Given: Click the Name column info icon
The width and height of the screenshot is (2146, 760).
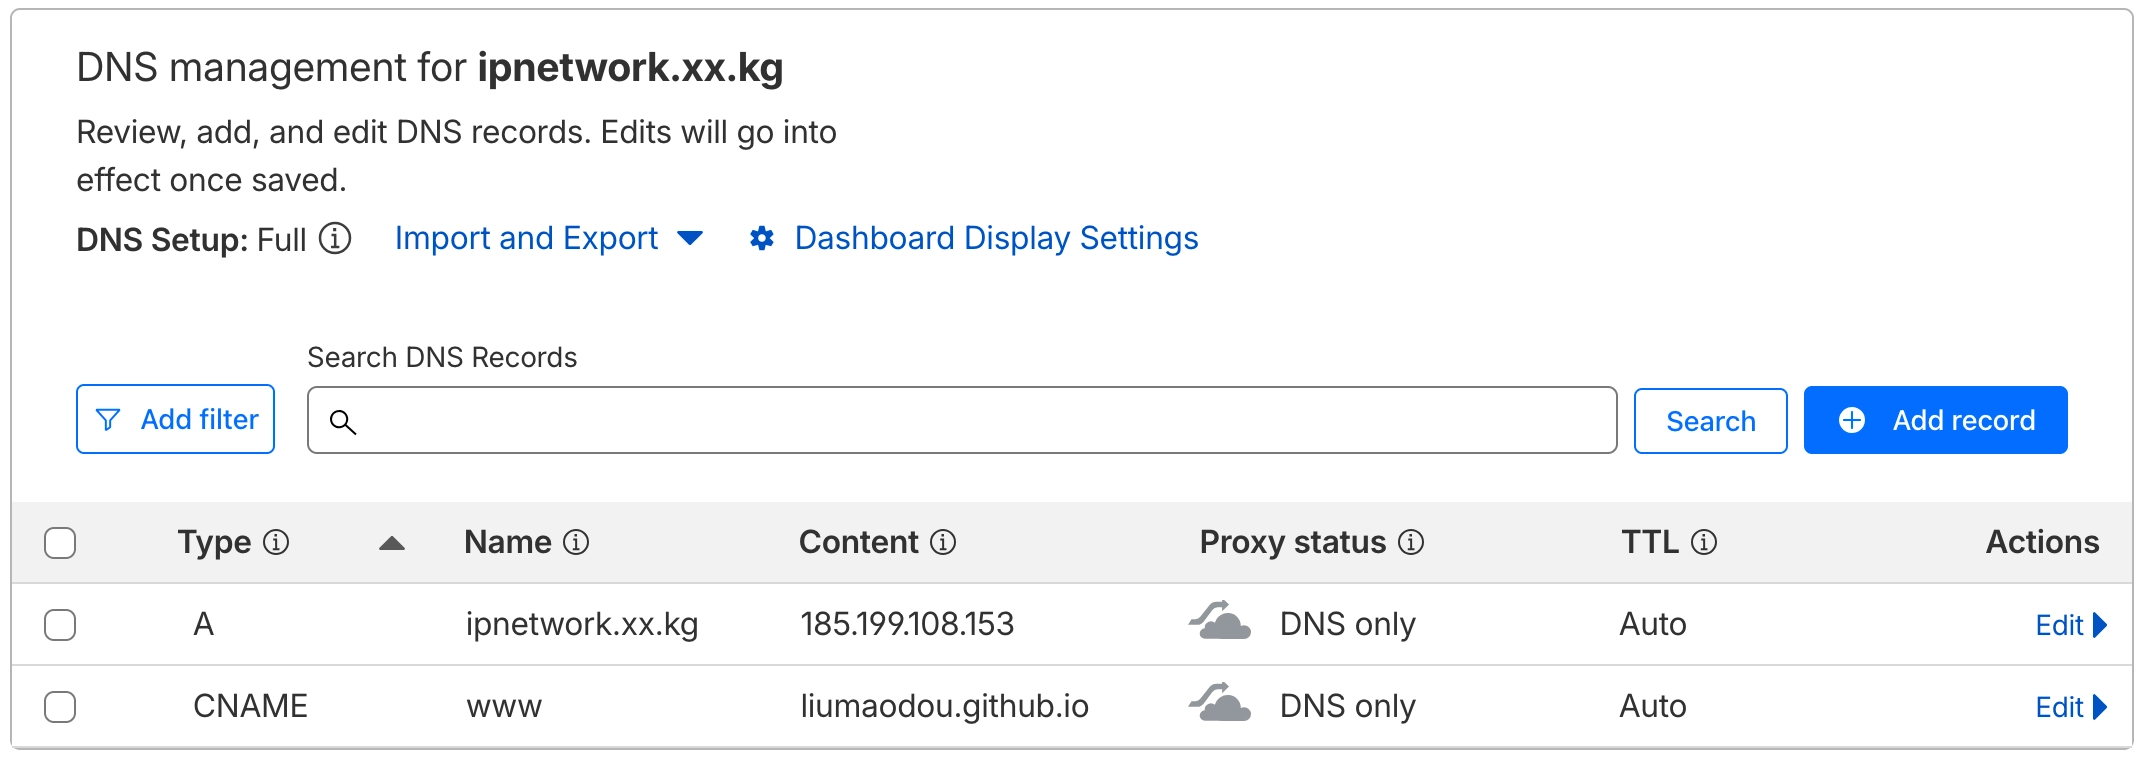Looking at the screenshot, I should coord(576,542).
